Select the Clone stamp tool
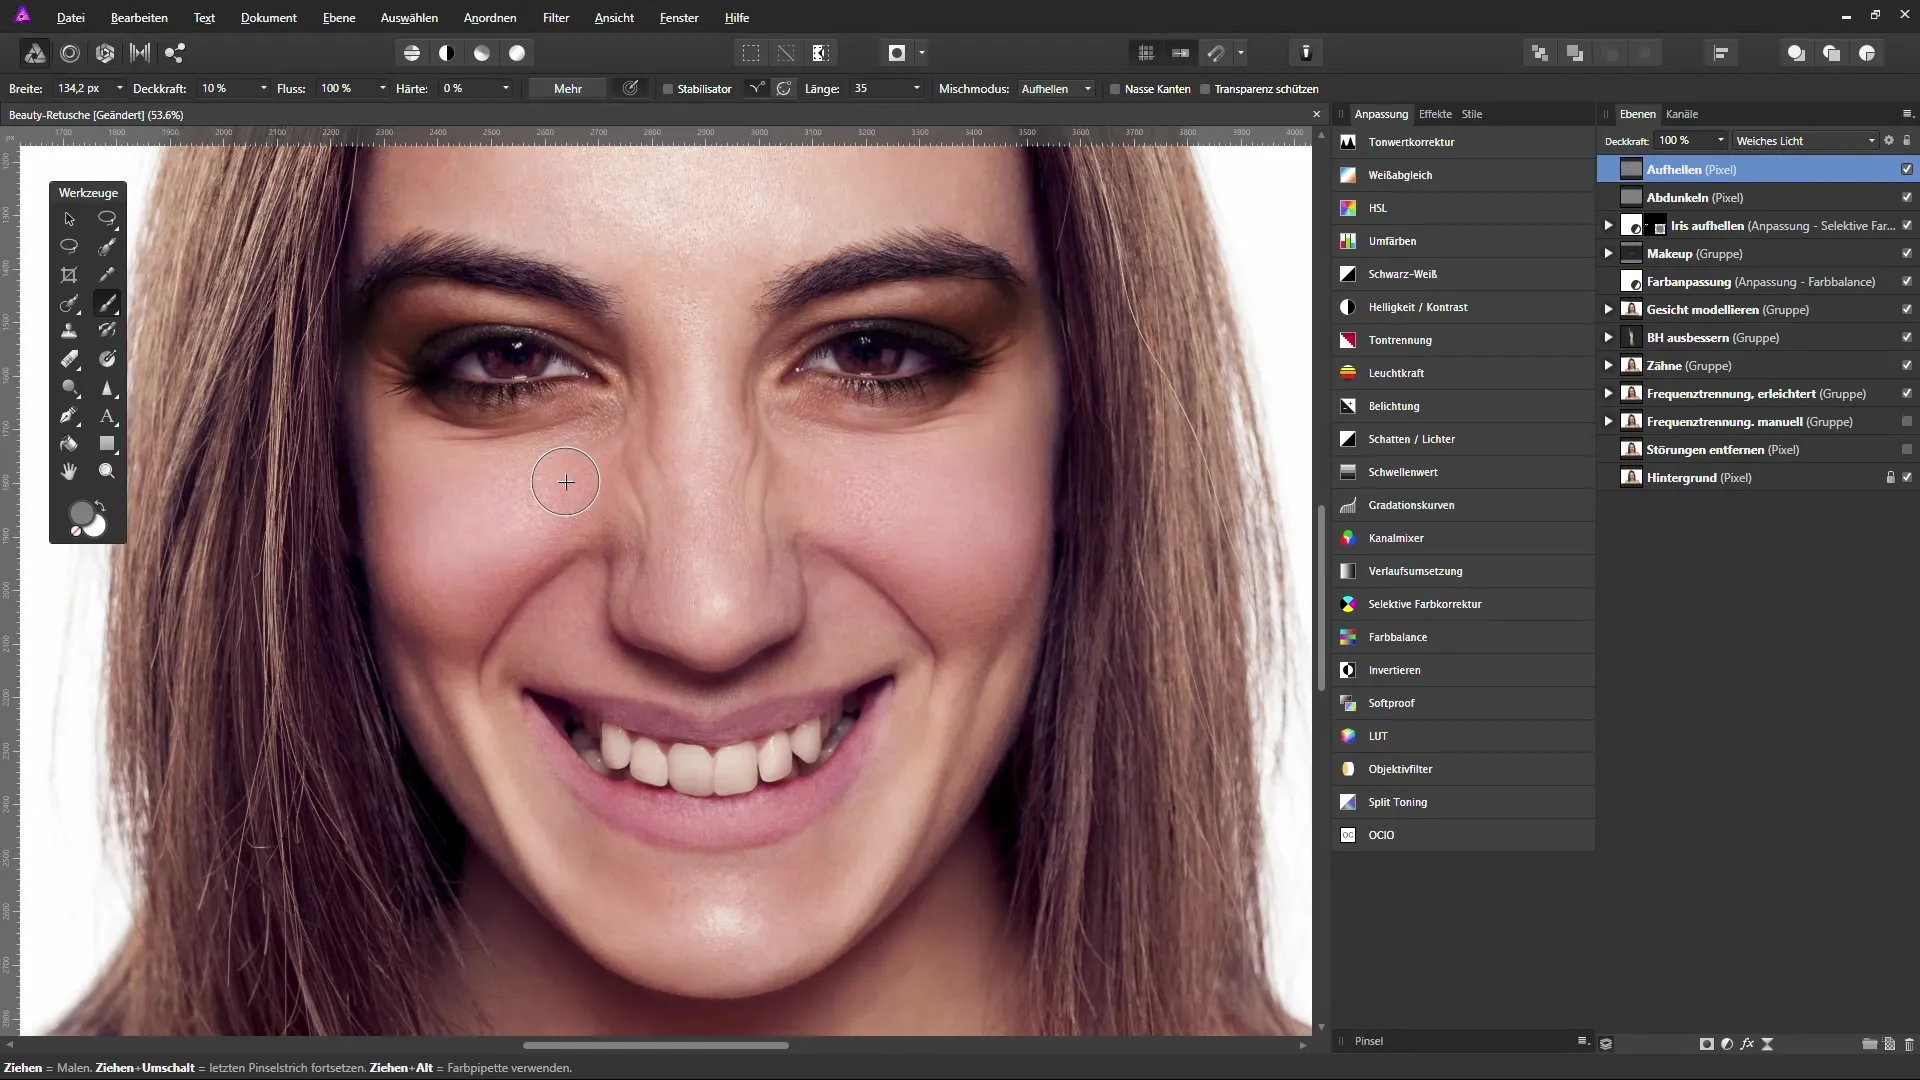 point(69,331)
